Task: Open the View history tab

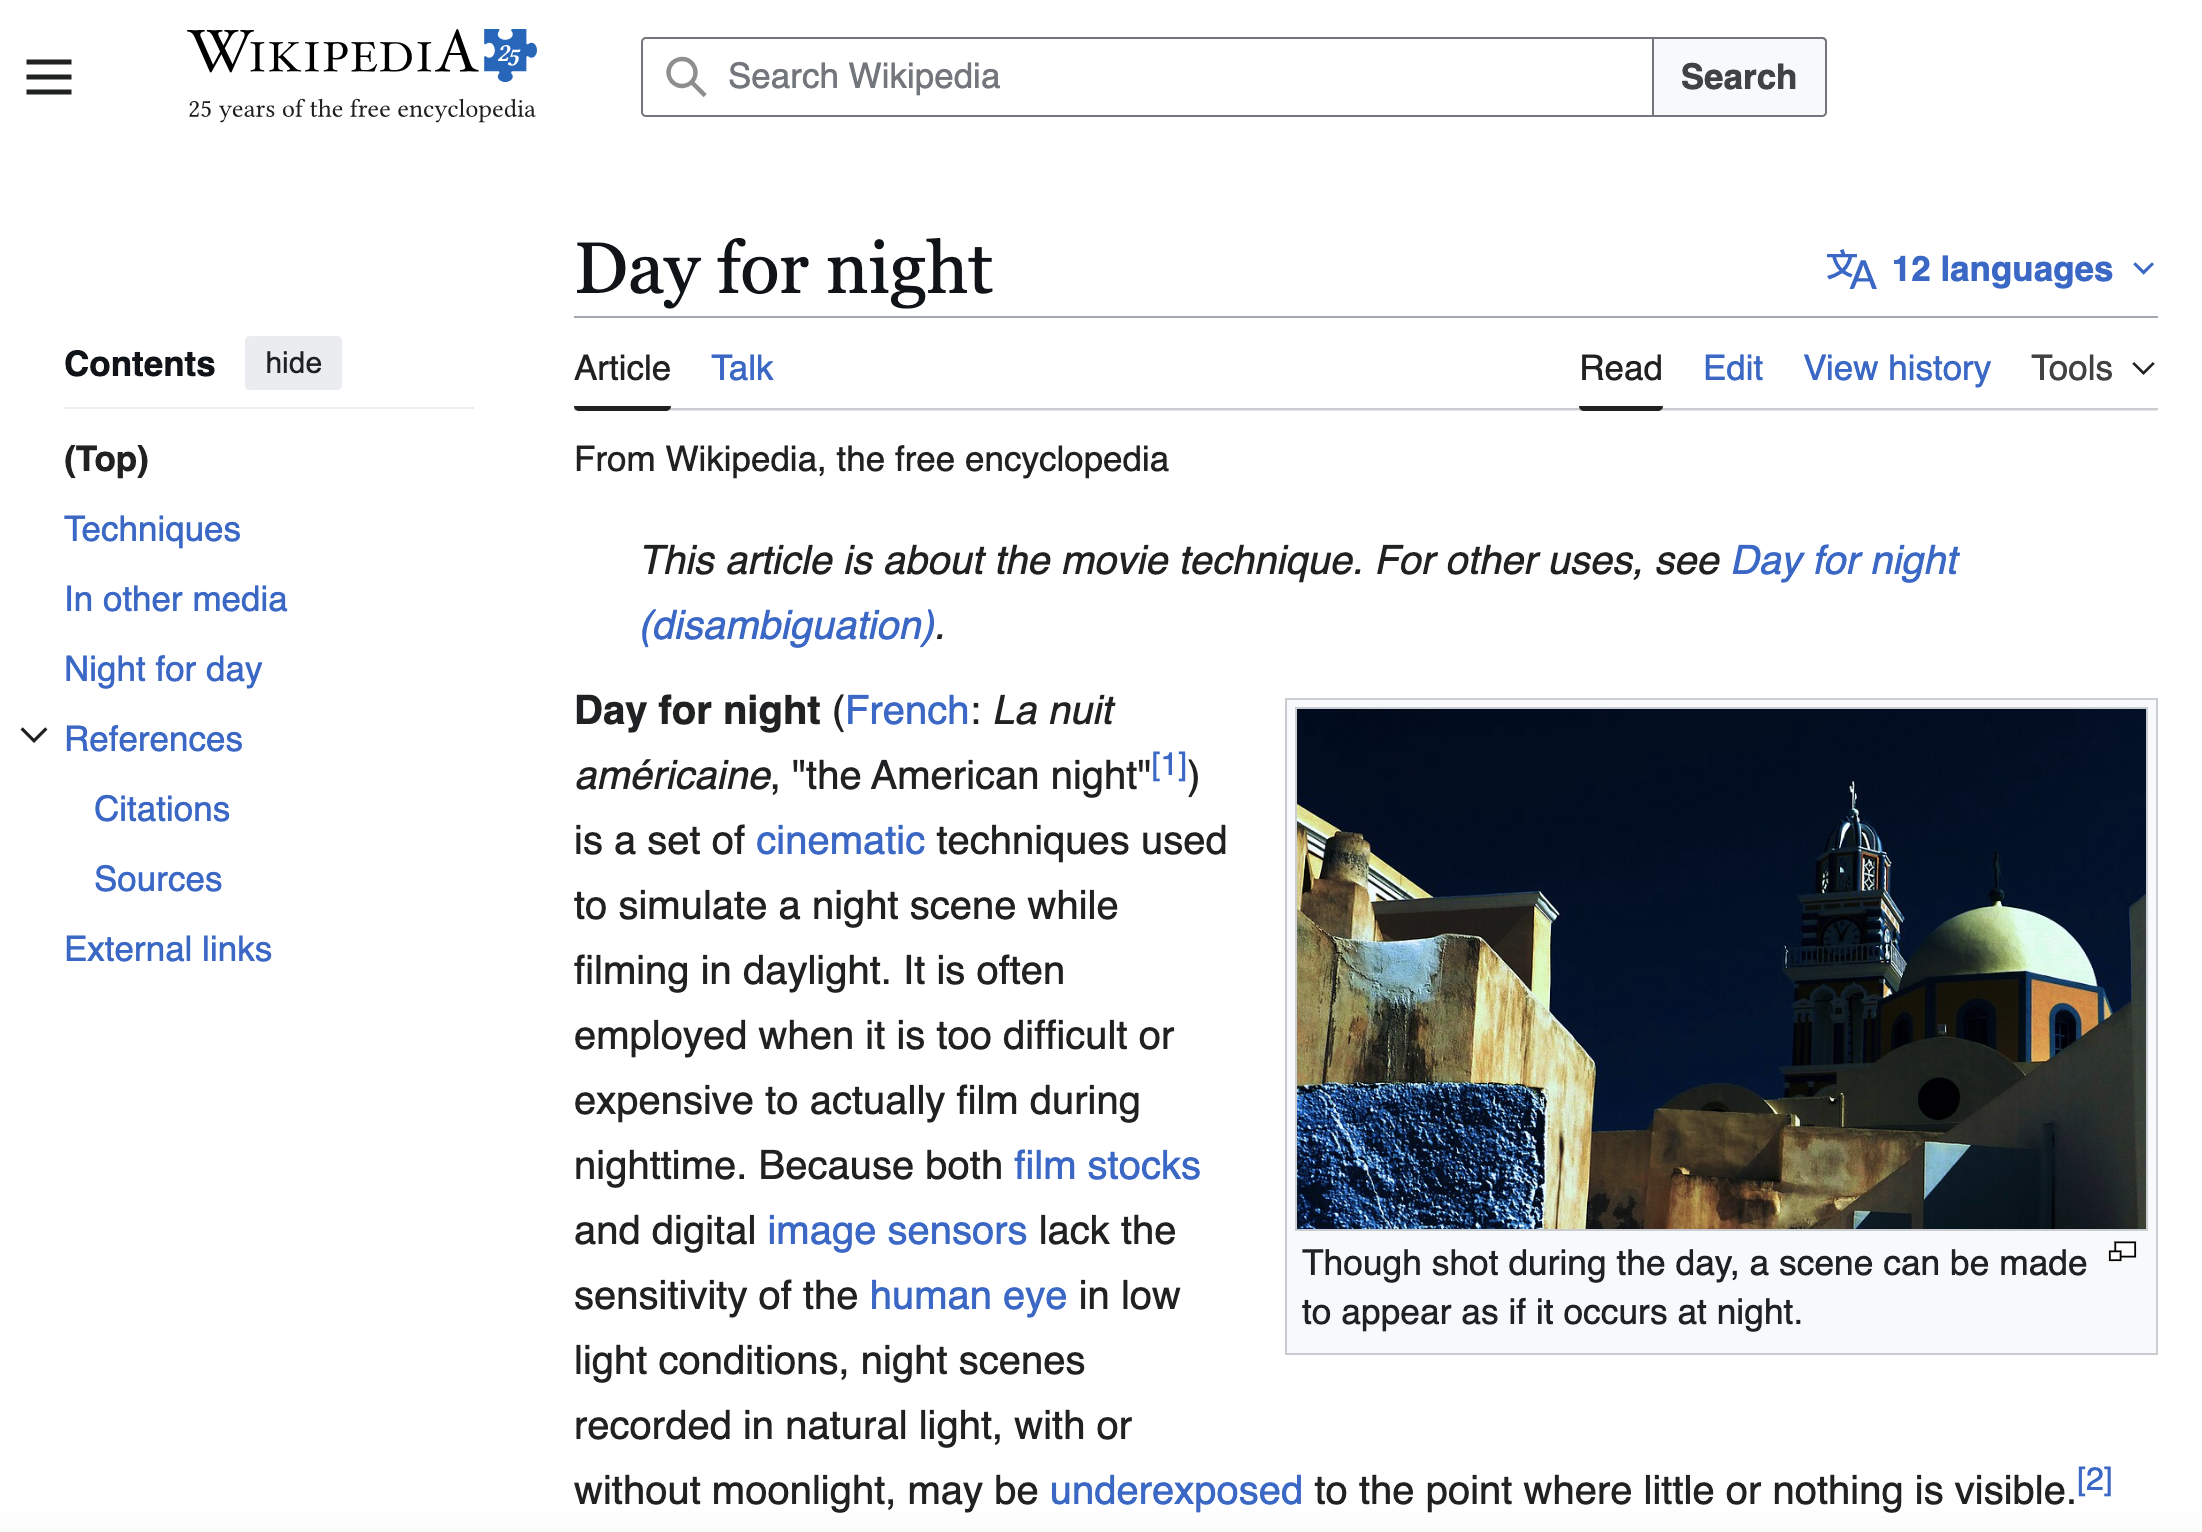Action: tap(1896, 368)
